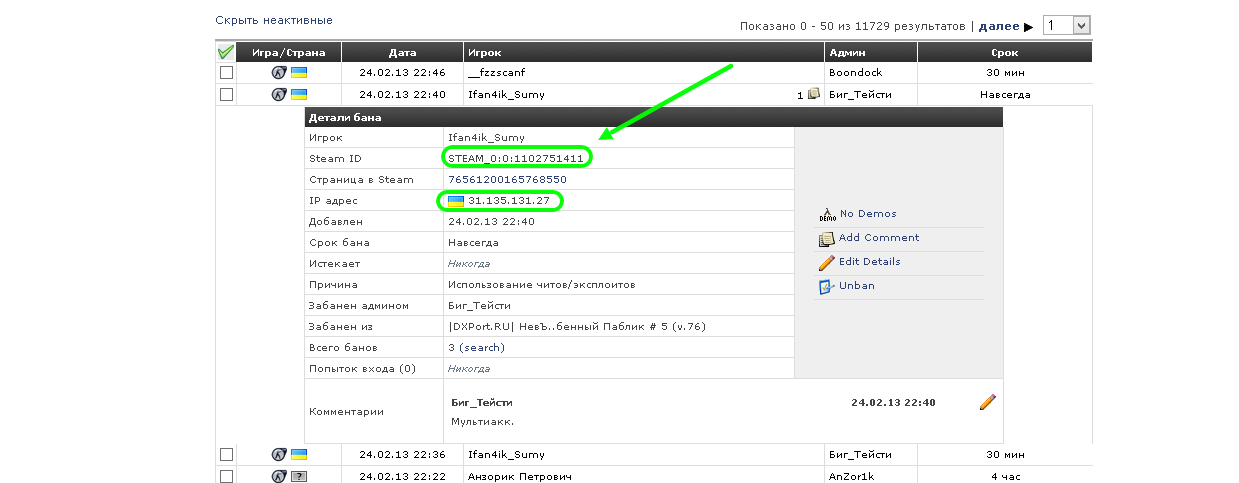Click the comments icon in Ifan4ik_Sumy row

click(814, 94)
